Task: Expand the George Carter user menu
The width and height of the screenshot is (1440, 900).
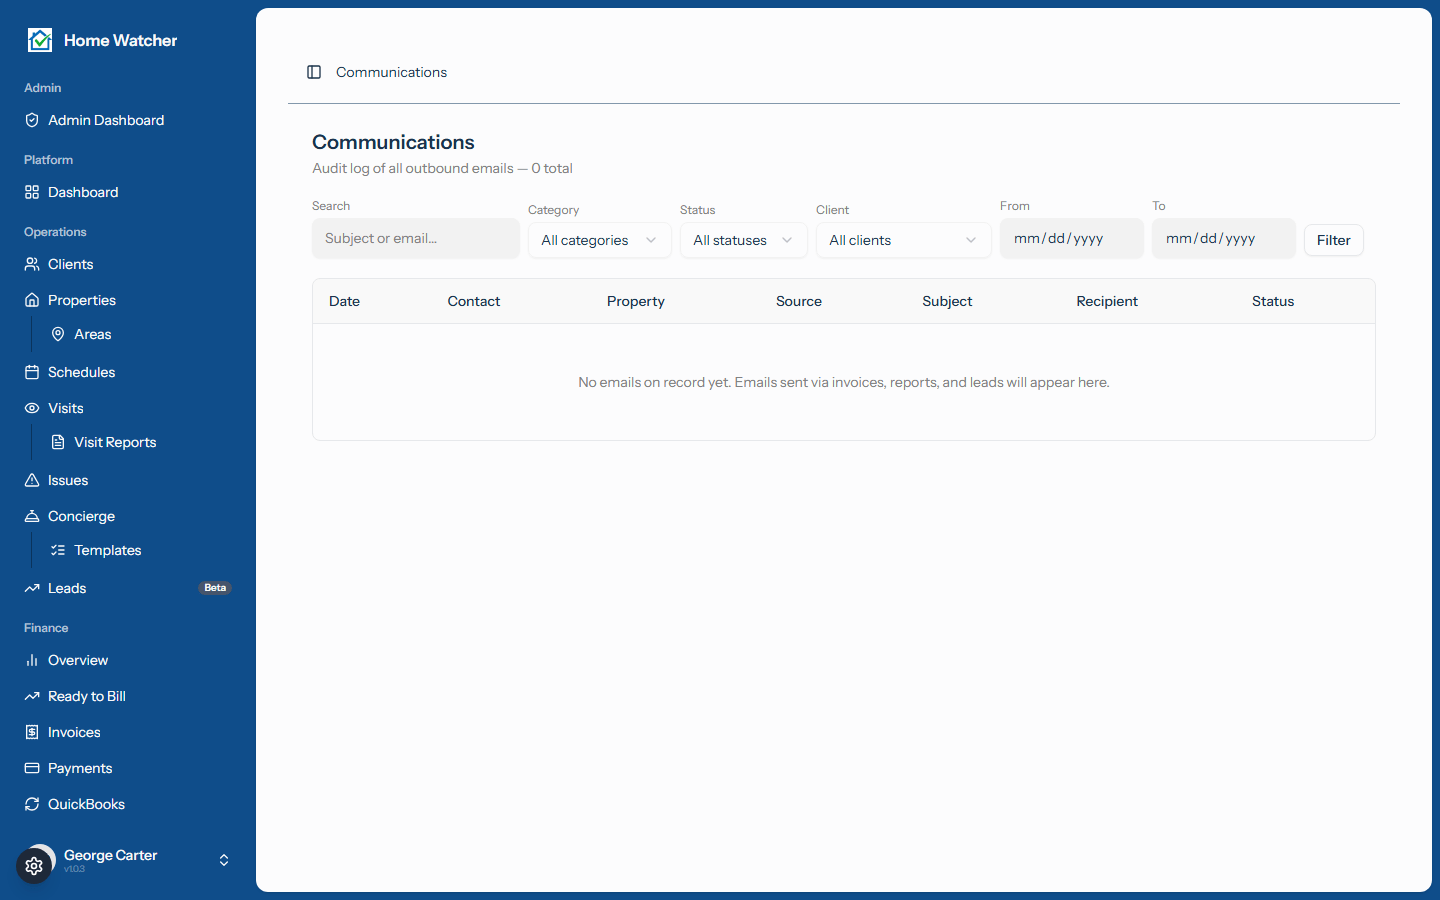Action: (128, 860)
